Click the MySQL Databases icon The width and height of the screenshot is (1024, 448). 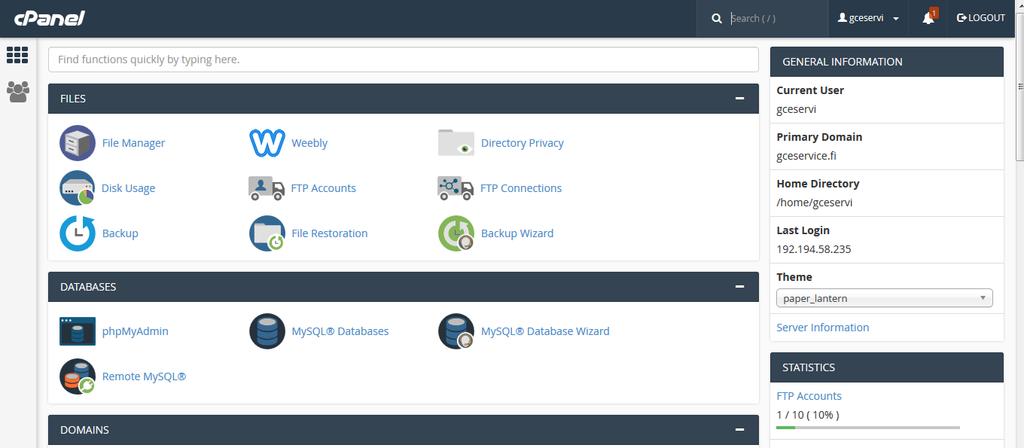(x=266, y=331)
